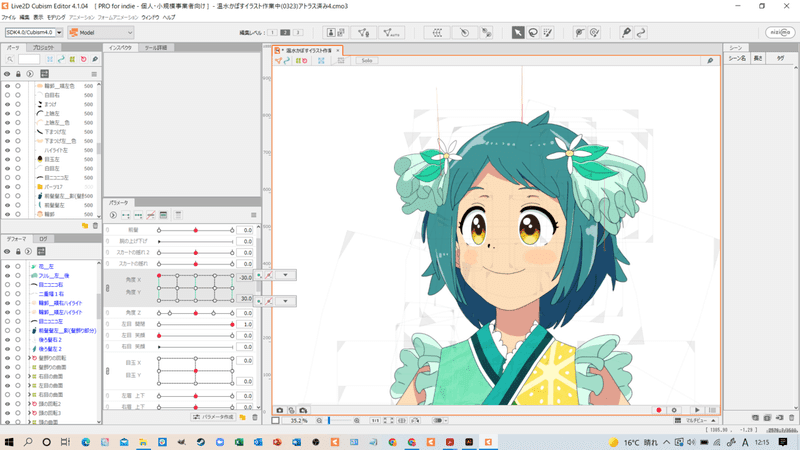This screenshot has width=800, height=450.
Task: Expand 髪飾りの回転 deformer tree node
Action: 30,358
